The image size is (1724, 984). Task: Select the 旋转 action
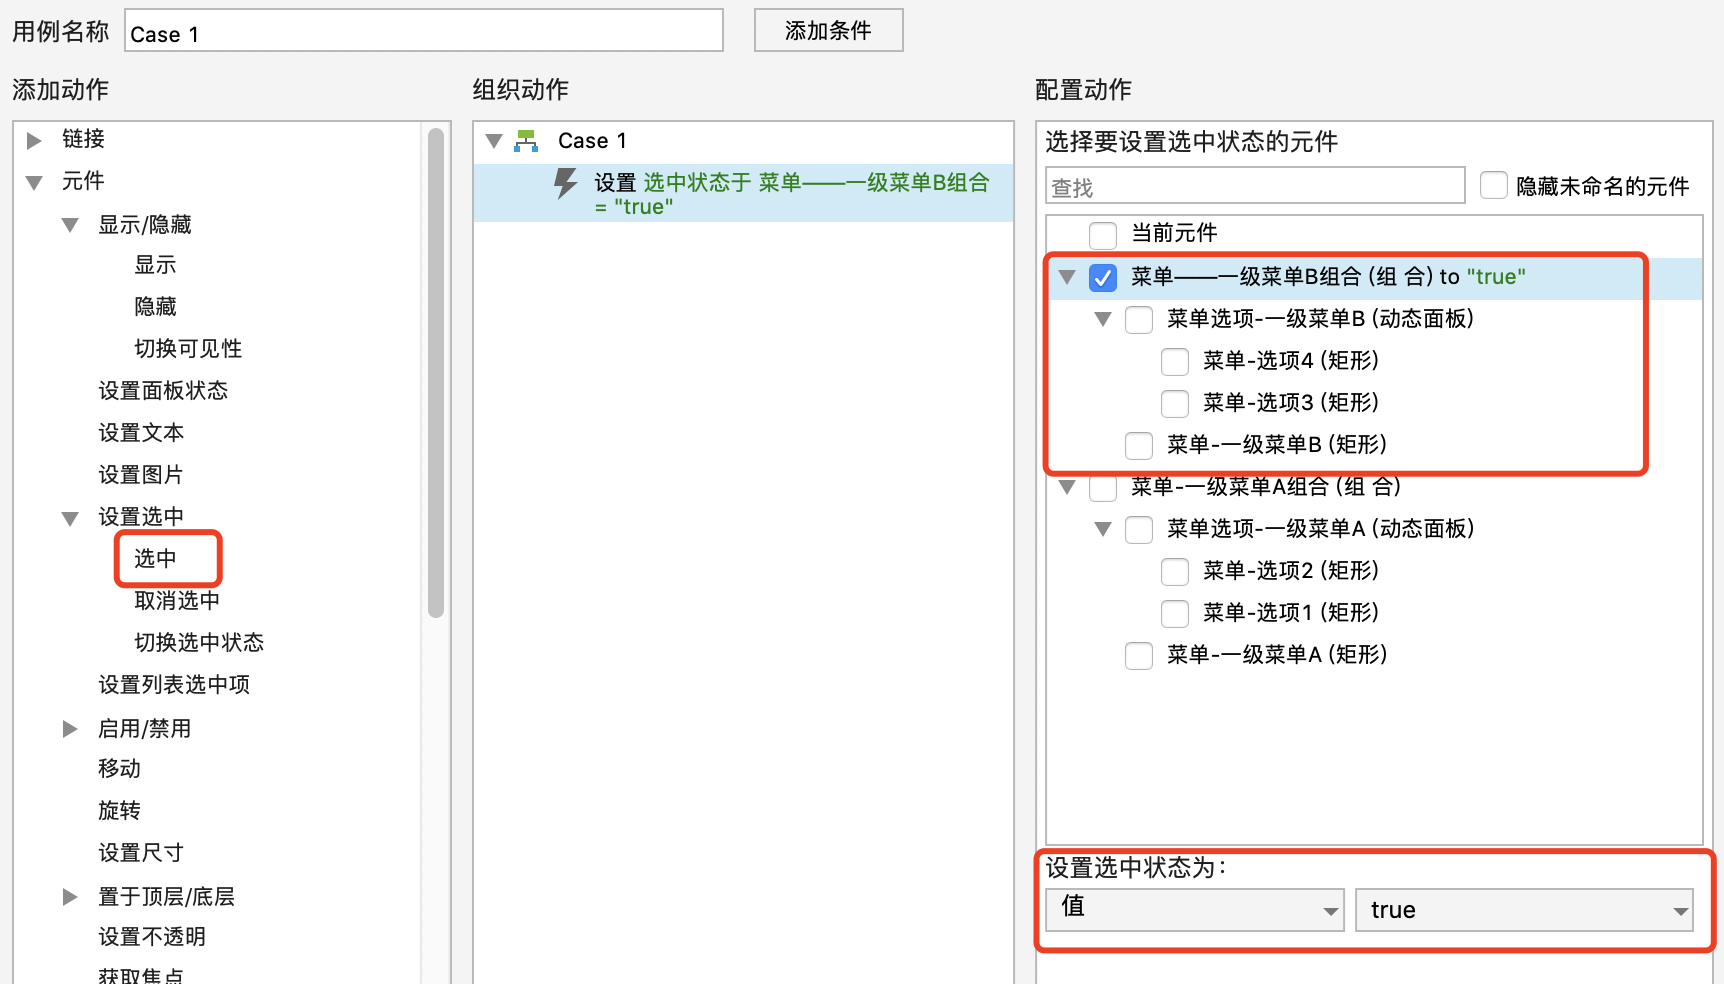coord(119,811)
